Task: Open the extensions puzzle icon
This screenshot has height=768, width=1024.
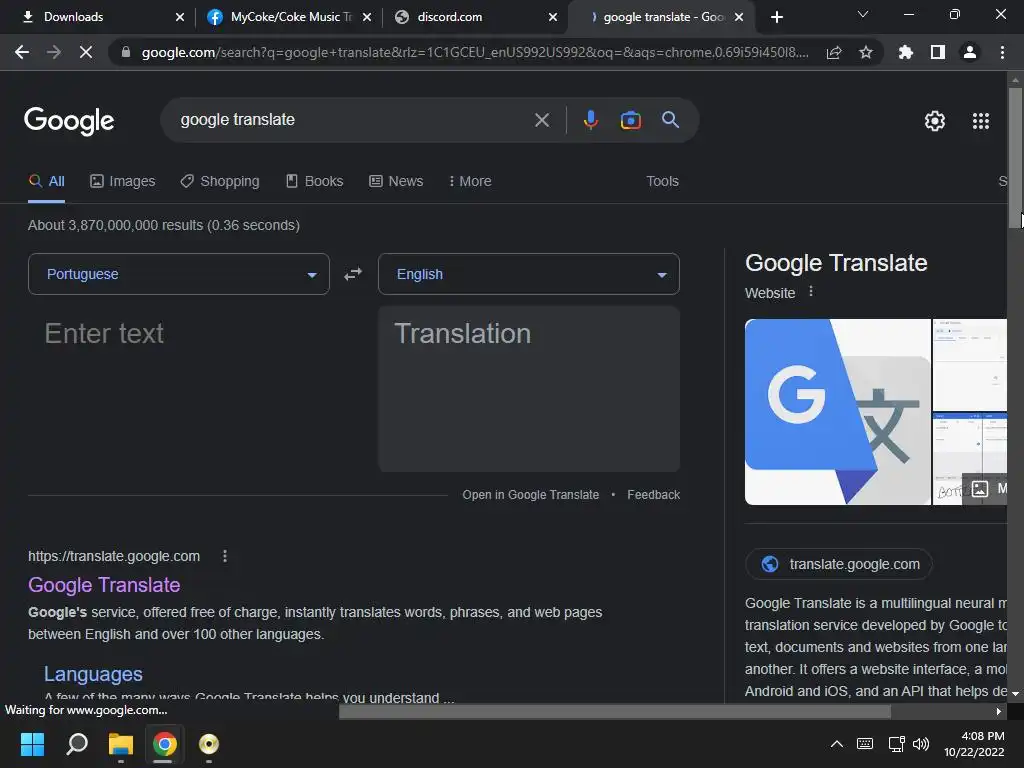Action: tap(905, 52)
